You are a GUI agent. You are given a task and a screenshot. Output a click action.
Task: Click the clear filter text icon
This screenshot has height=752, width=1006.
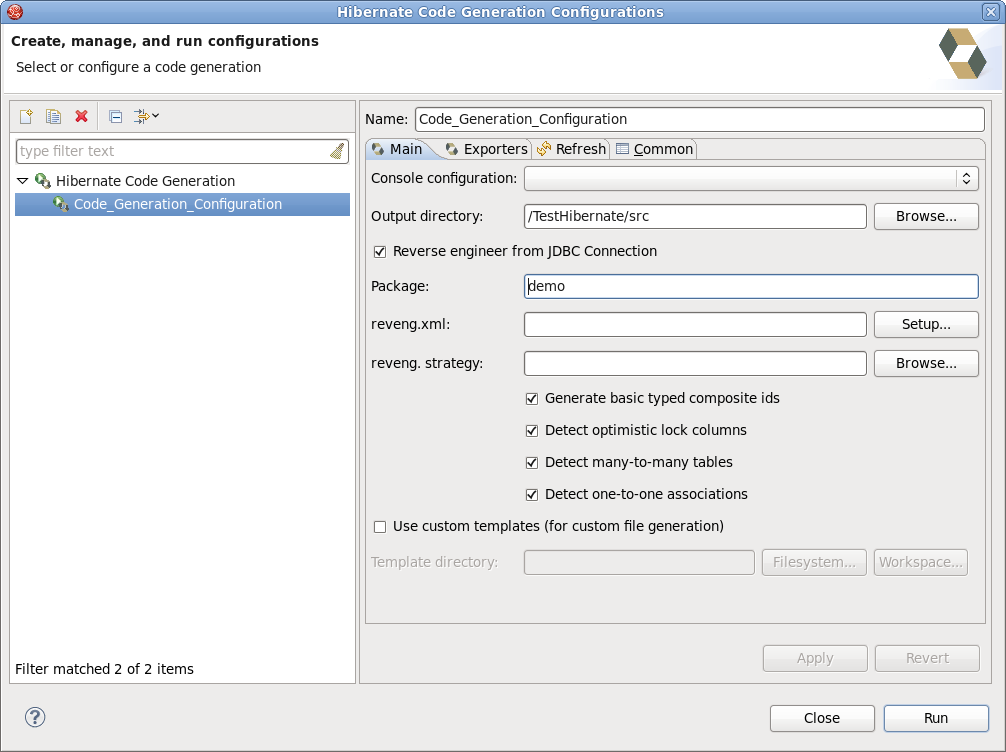(x=338, y=150)
